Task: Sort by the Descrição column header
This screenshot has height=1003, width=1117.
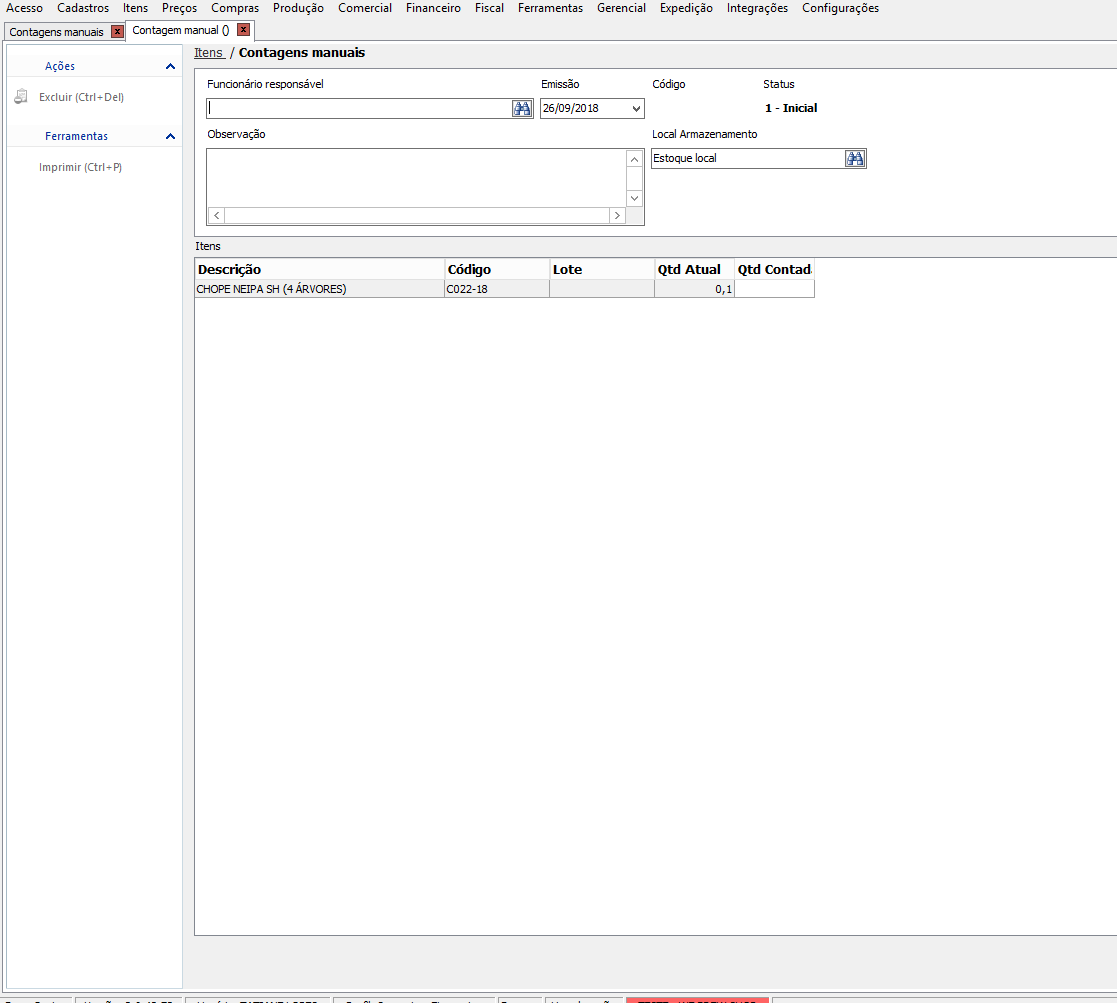Action: click(x=319, y=269)
